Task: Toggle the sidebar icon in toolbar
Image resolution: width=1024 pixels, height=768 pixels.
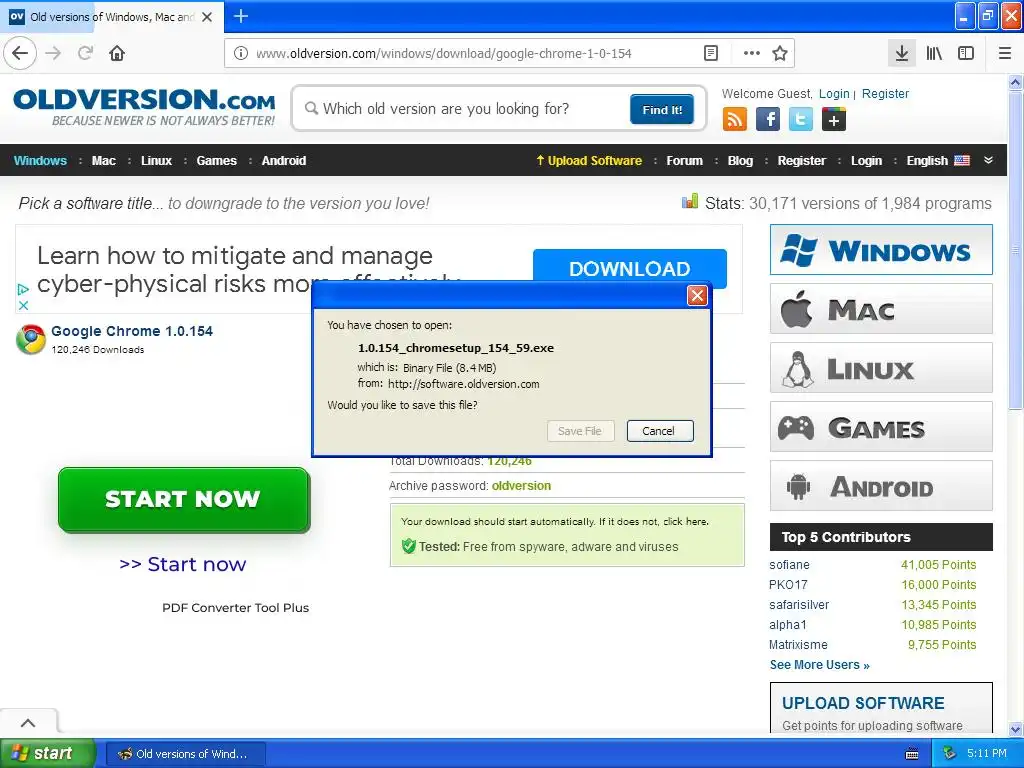Action: click(x=966, y=53)
